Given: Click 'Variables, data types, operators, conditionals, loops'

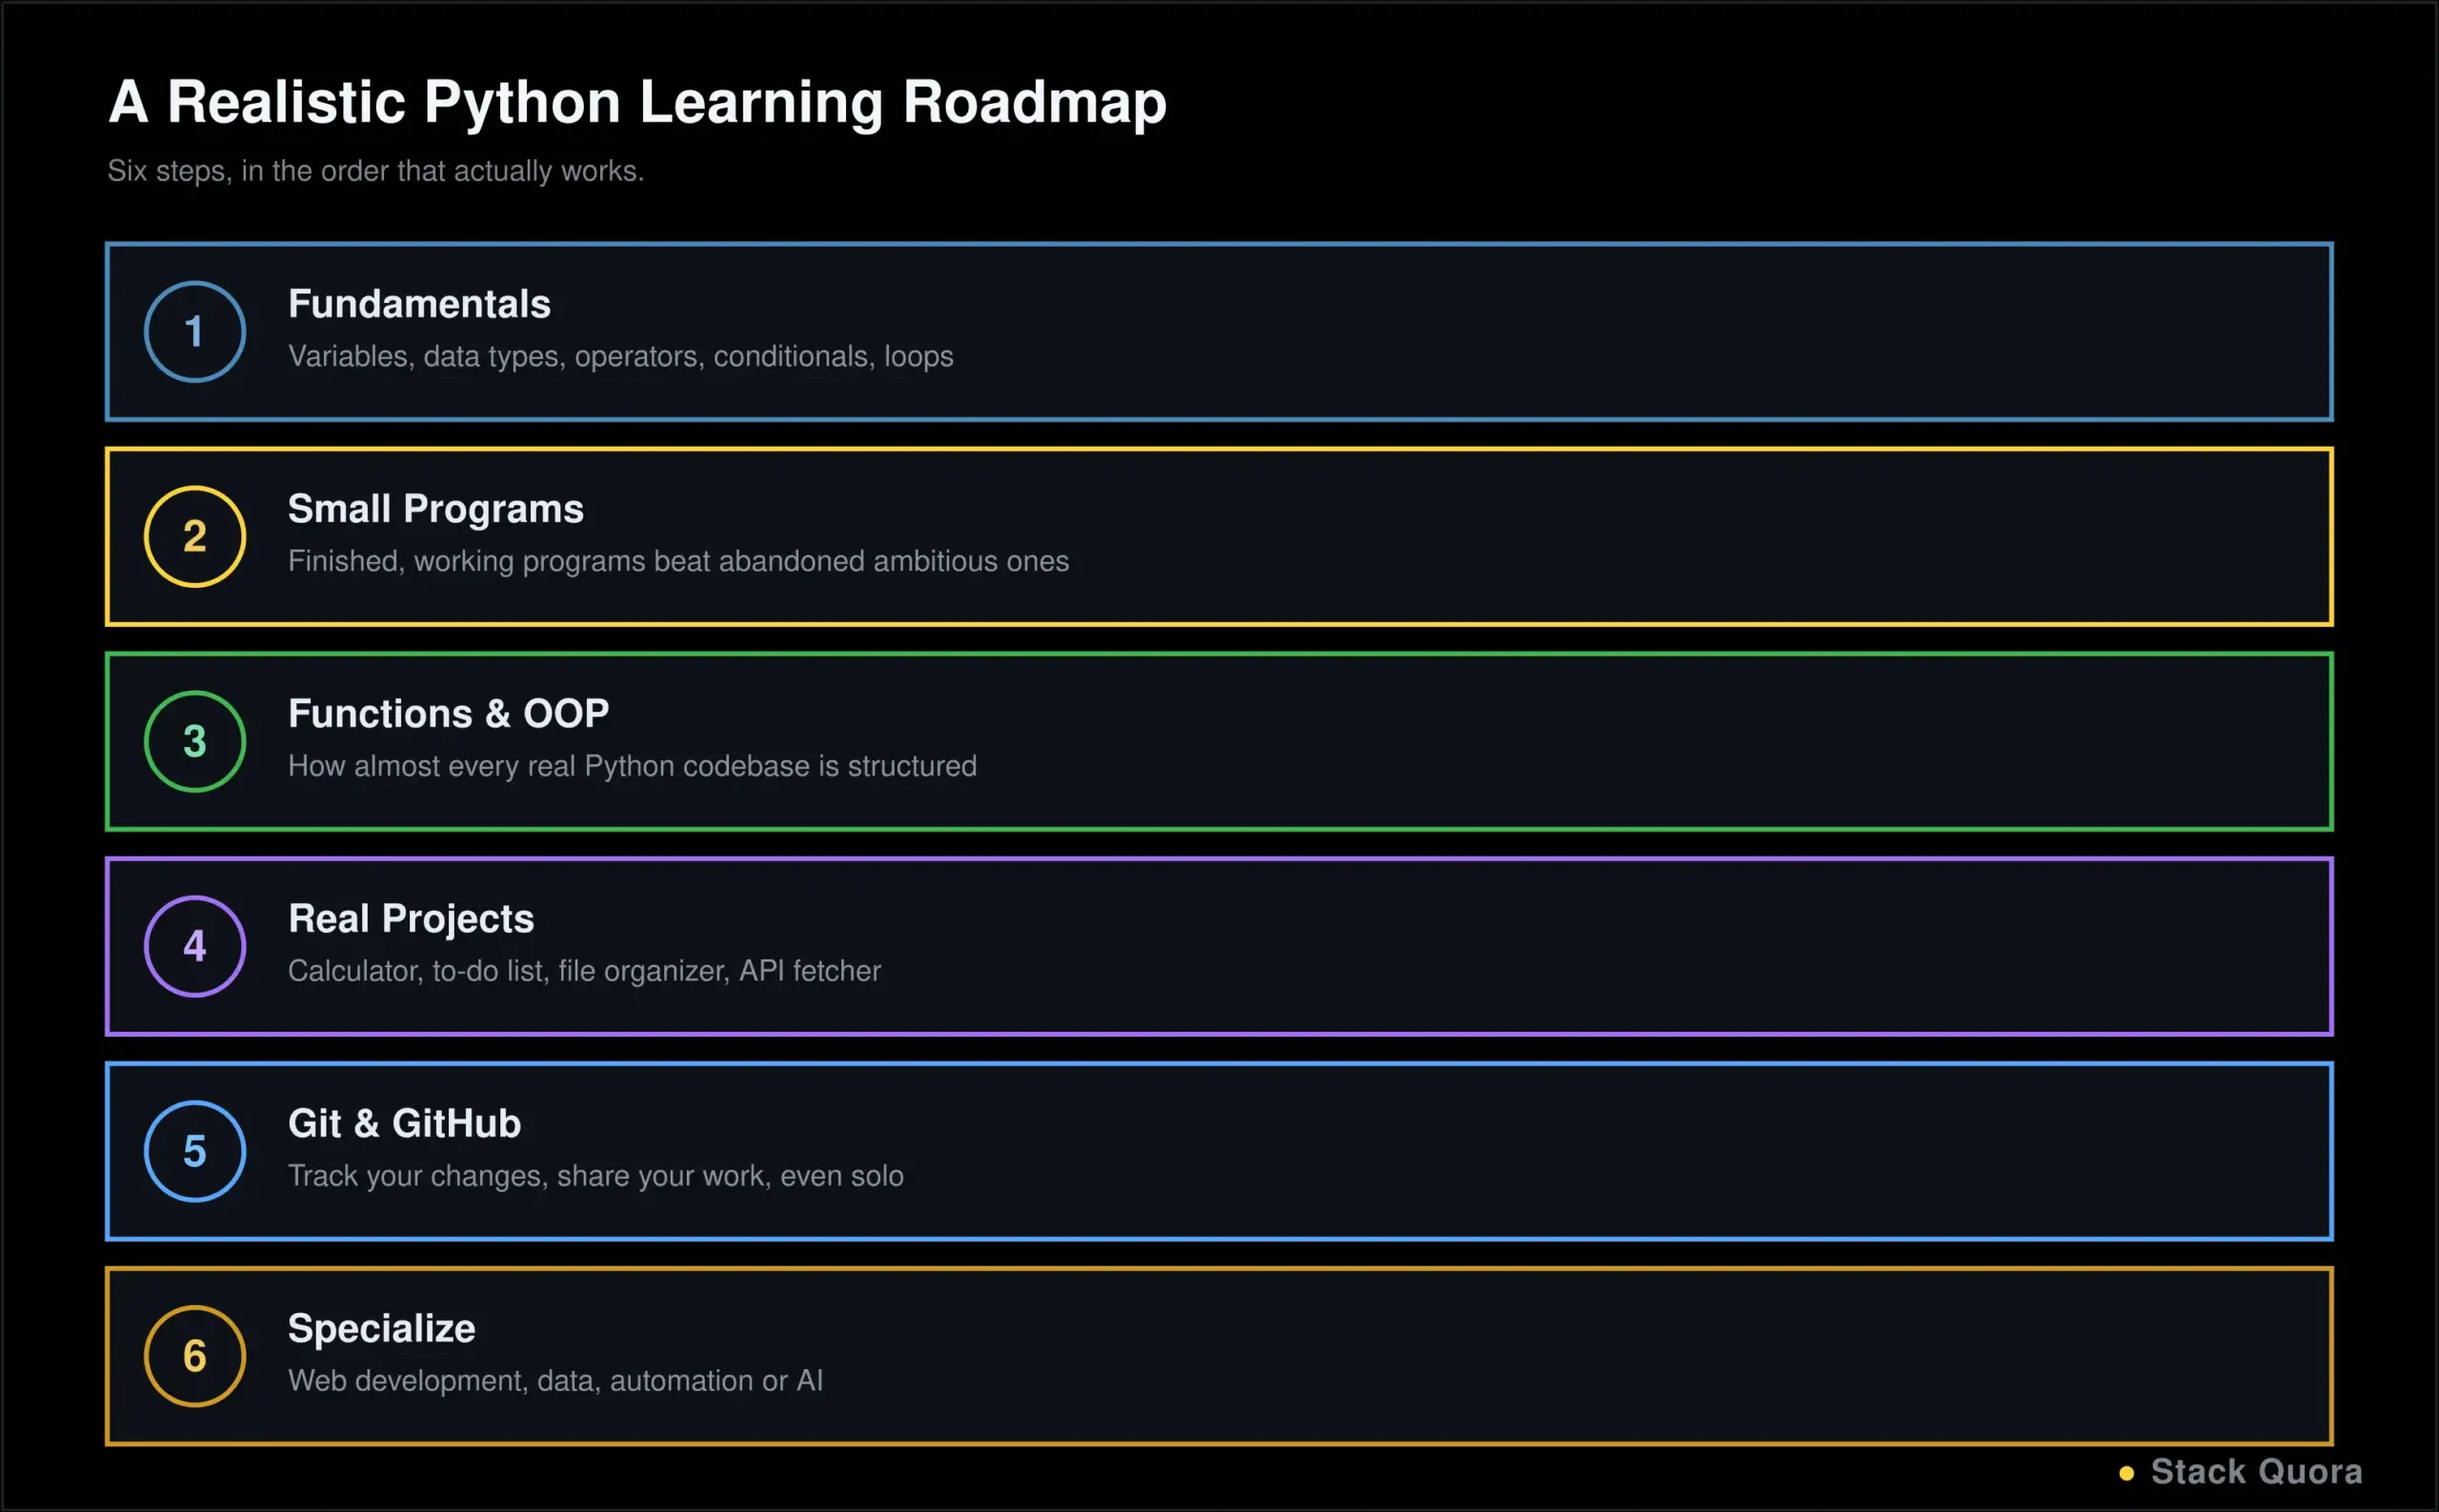Looking at the screenshot, I should 621,357.
